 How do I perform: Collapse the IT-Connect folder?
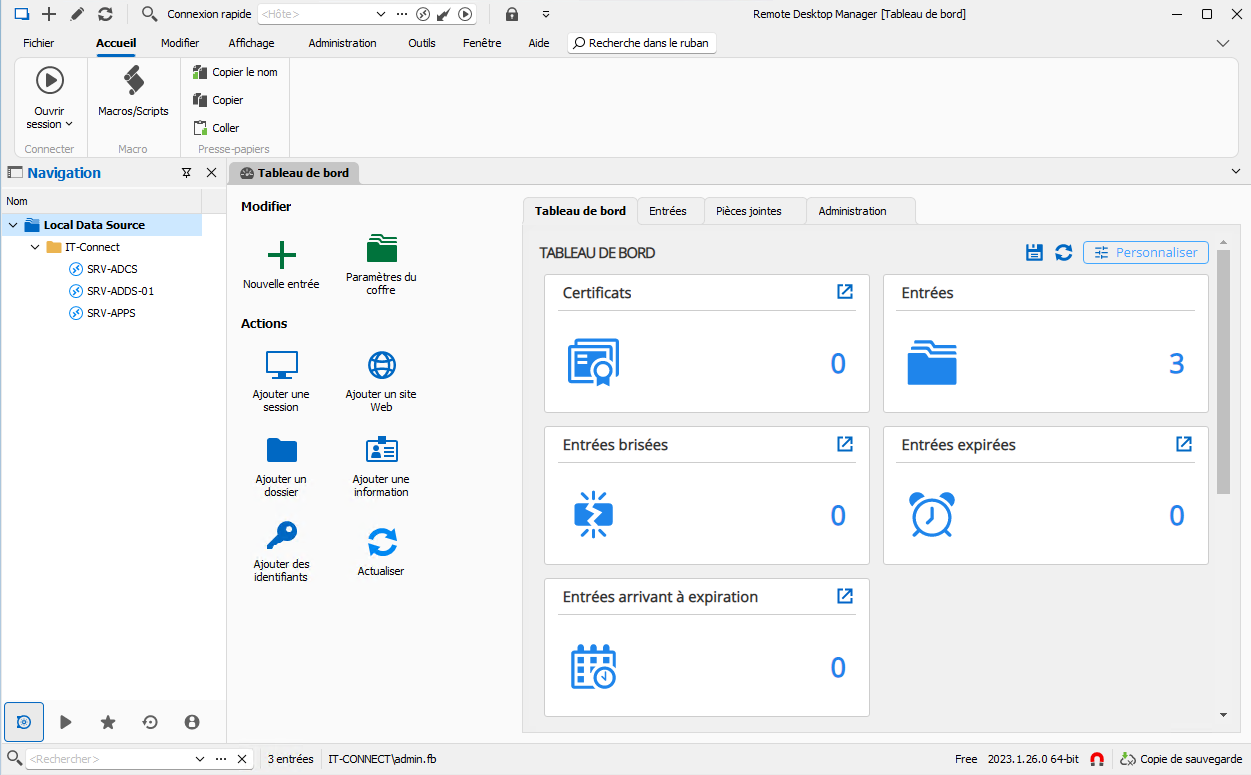click(35, 247)
